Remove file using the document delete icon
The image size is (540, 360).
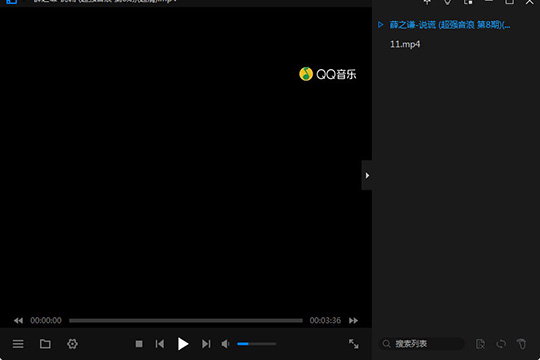(480, 344)
